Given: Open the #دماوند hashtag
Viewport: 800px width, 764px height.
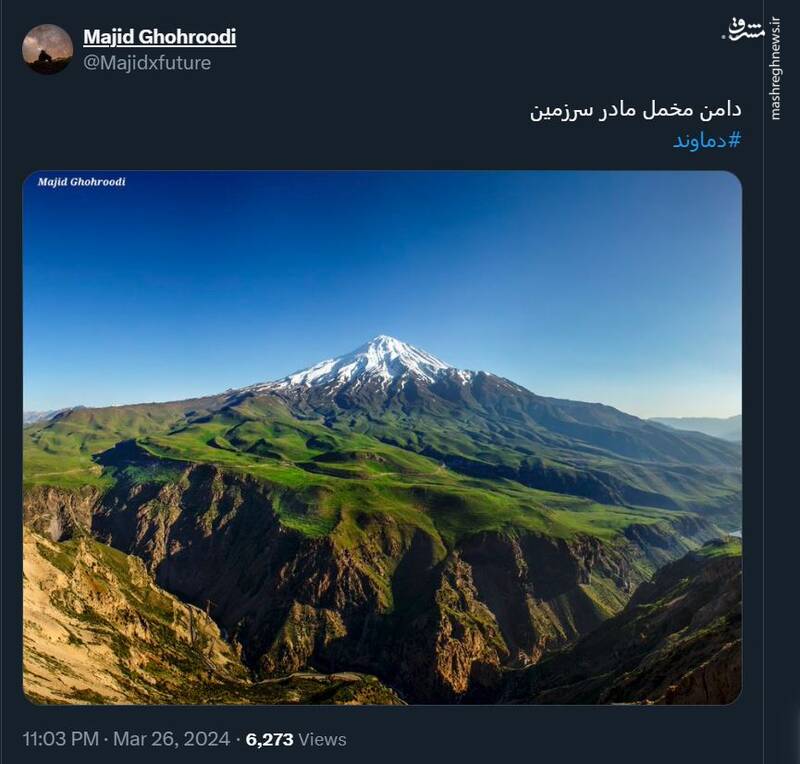Looking at the screenshot, I should click(707, 140).
